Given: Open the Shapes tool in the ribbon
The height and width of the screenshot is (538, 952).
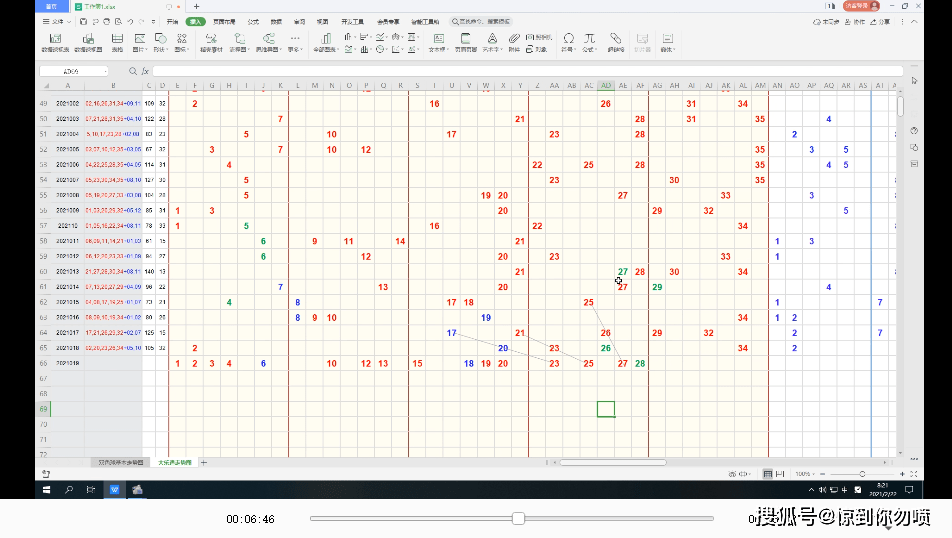Looking at the screenshot, I should pos(160,42).
